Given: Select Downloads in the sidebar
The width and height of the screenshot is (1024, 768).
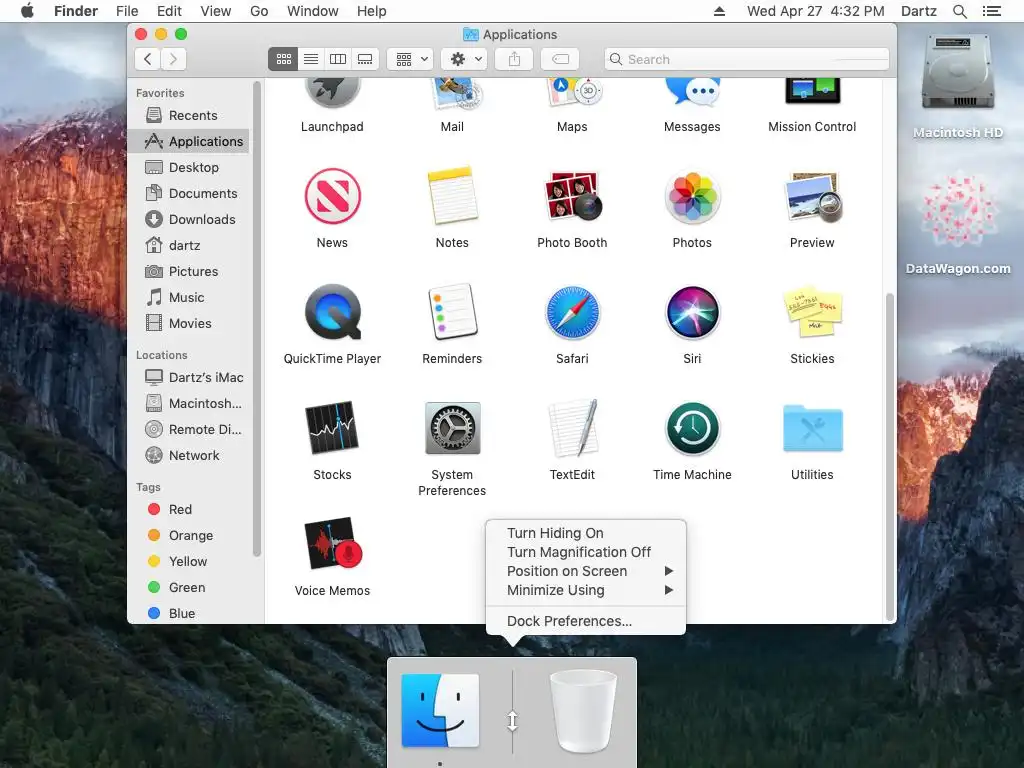Looking at the screenshot, I should tap(189, 220).
